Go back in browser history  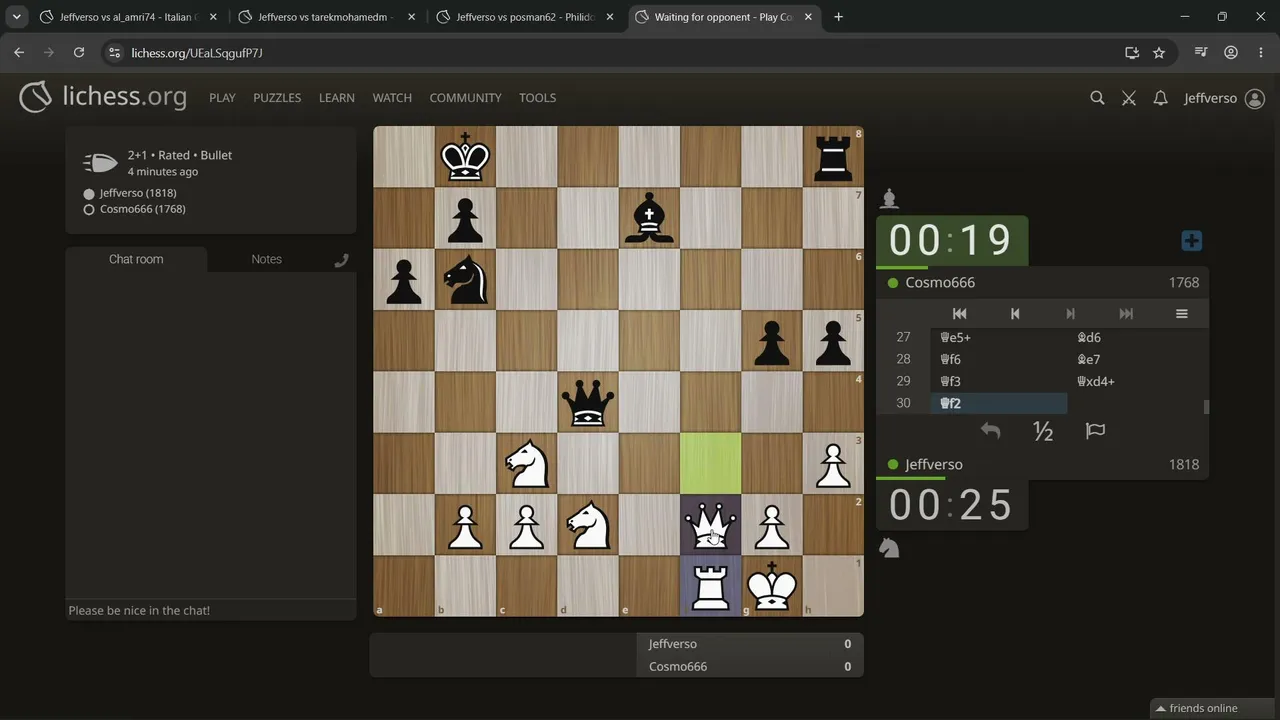(19, 53)
